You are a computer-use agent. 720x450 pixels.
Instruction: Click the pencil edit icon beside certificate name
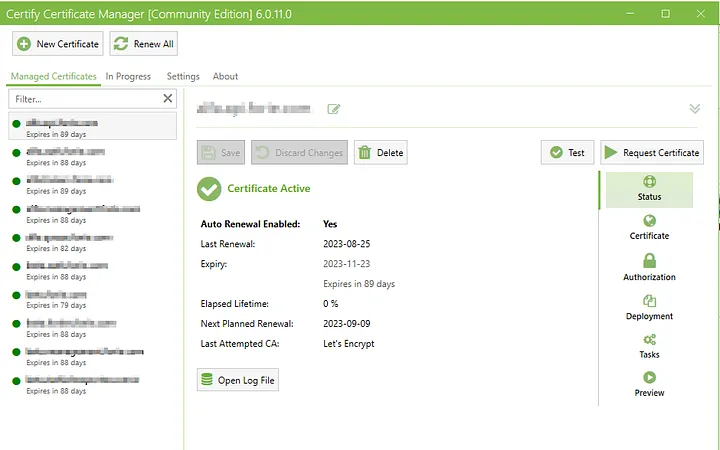(334, 109)
